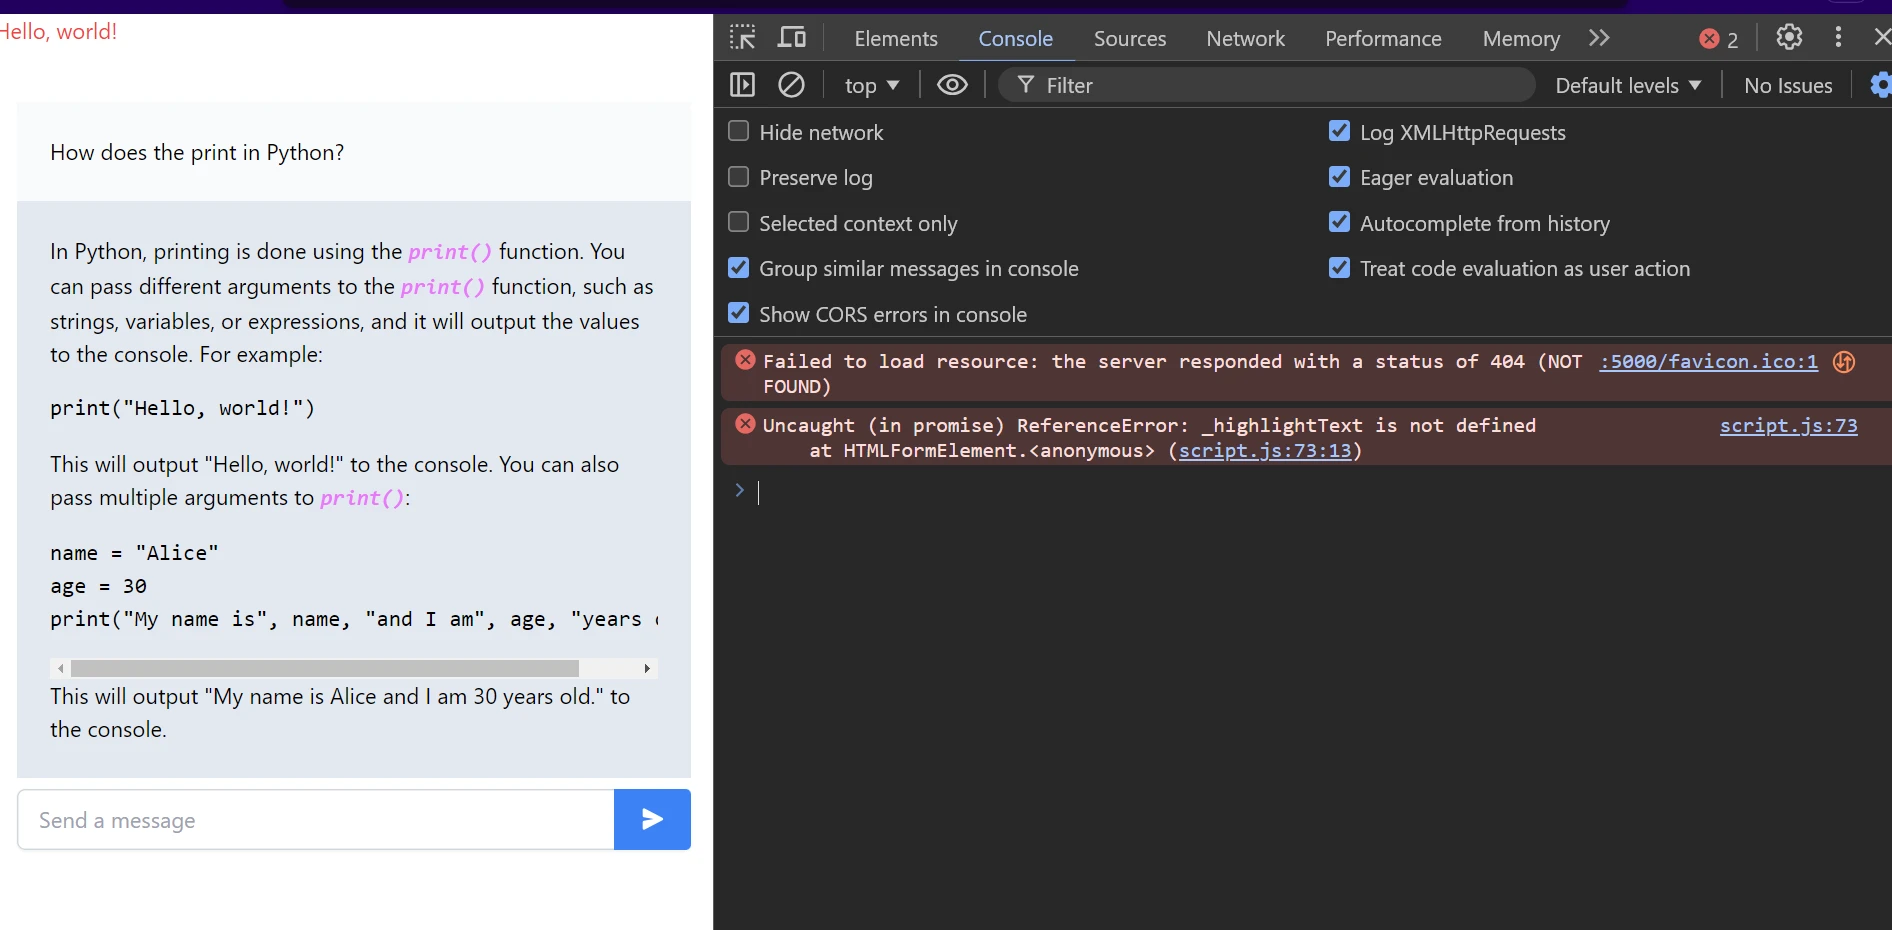This screenshot has width=1892, height=930.
Task: Toggle the device toolbar icon
Action: click(792, 38)
